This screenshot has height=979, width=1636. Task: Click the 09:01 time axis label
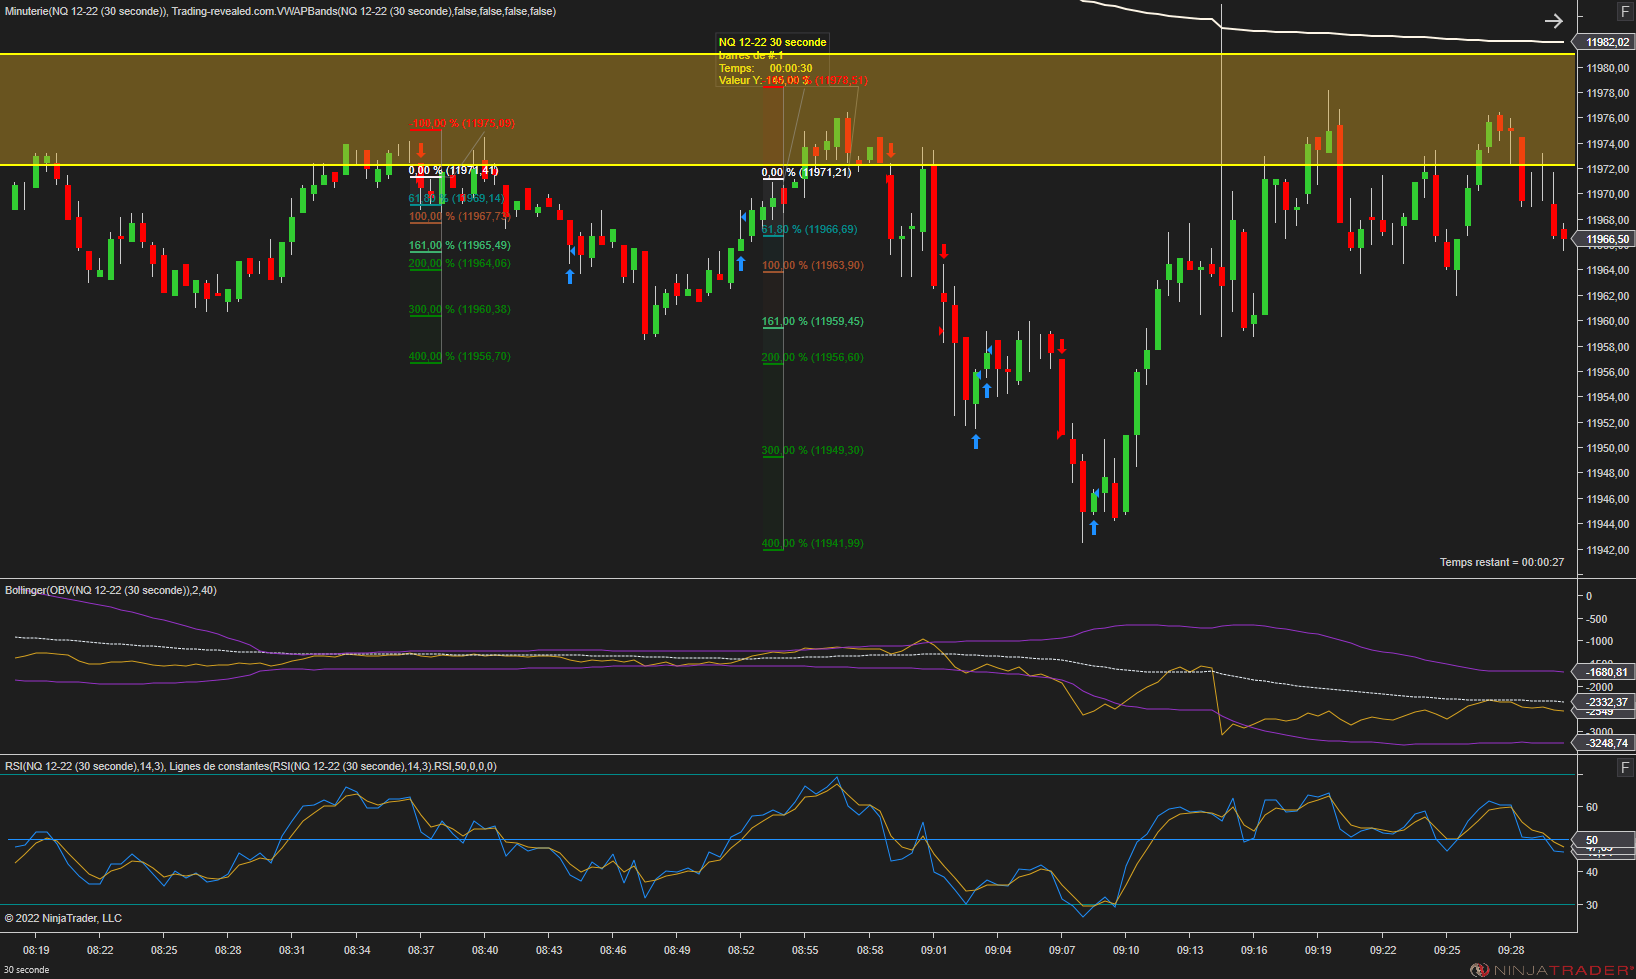click(934, 950)
